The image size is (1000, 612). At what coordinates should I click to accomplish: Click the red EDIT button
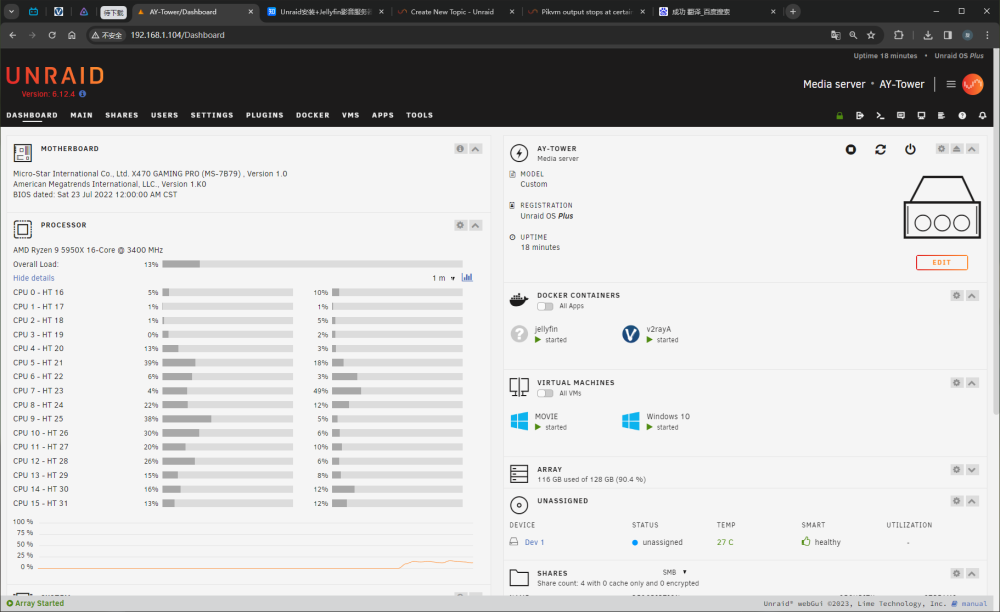click(941, 263)
